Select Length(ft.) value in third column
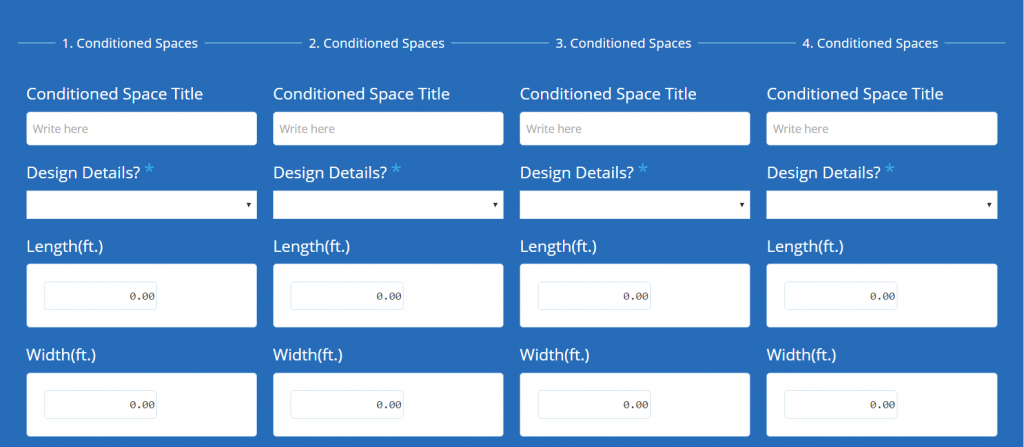Viewport: 1024px width, 447px height. (594, 296)
